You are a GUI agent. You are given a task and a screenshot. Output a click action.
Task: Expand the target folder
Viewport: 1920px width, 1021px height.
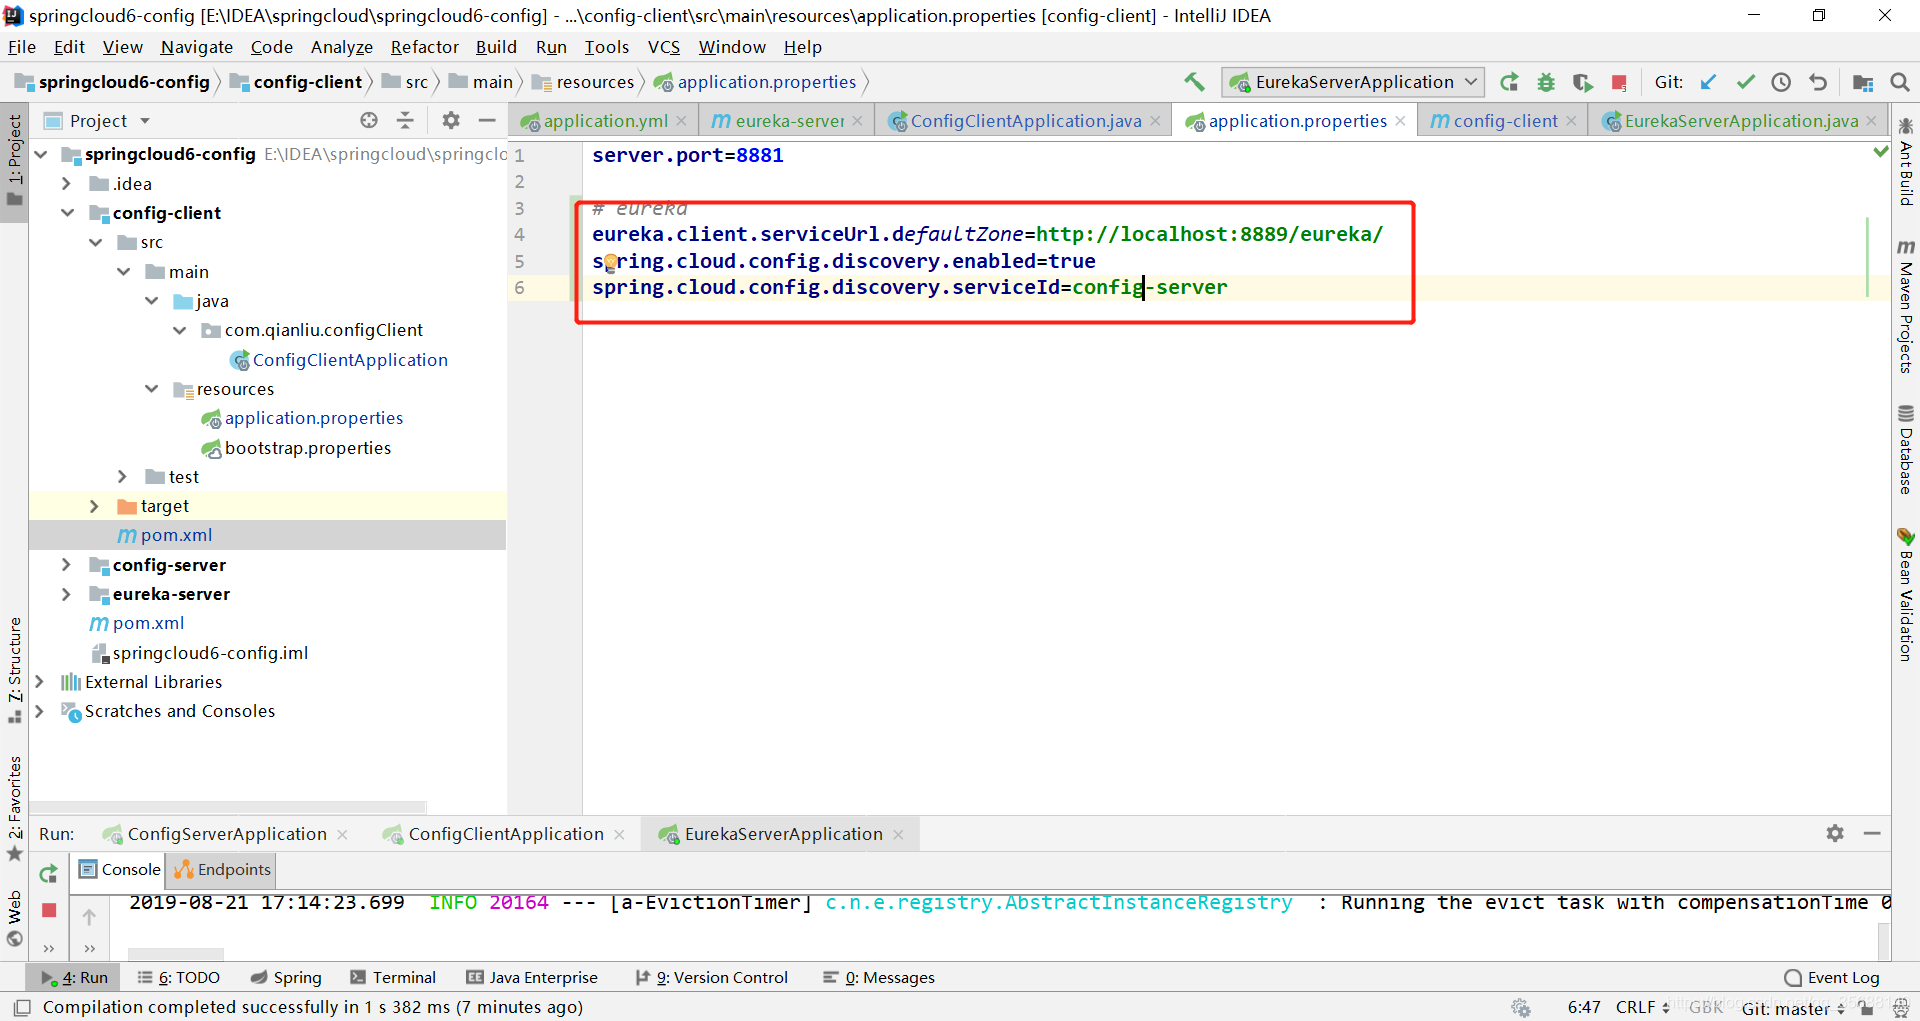click(94, 506)
